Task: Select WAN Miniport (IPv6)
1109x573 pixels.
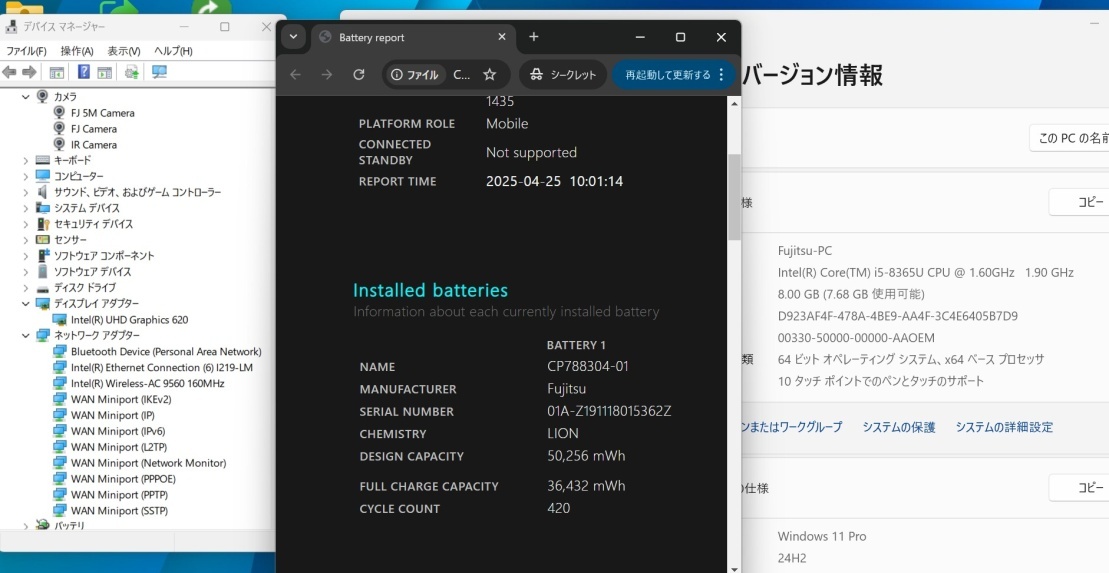Action: point(118,431)
